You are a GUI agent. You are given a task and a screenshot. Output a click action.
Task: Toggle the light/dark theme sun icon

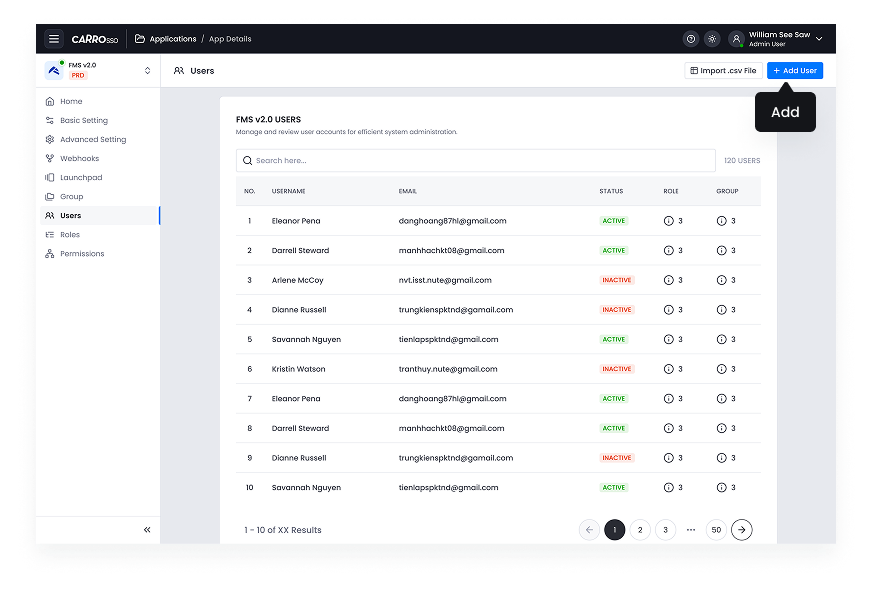point(712,39)
